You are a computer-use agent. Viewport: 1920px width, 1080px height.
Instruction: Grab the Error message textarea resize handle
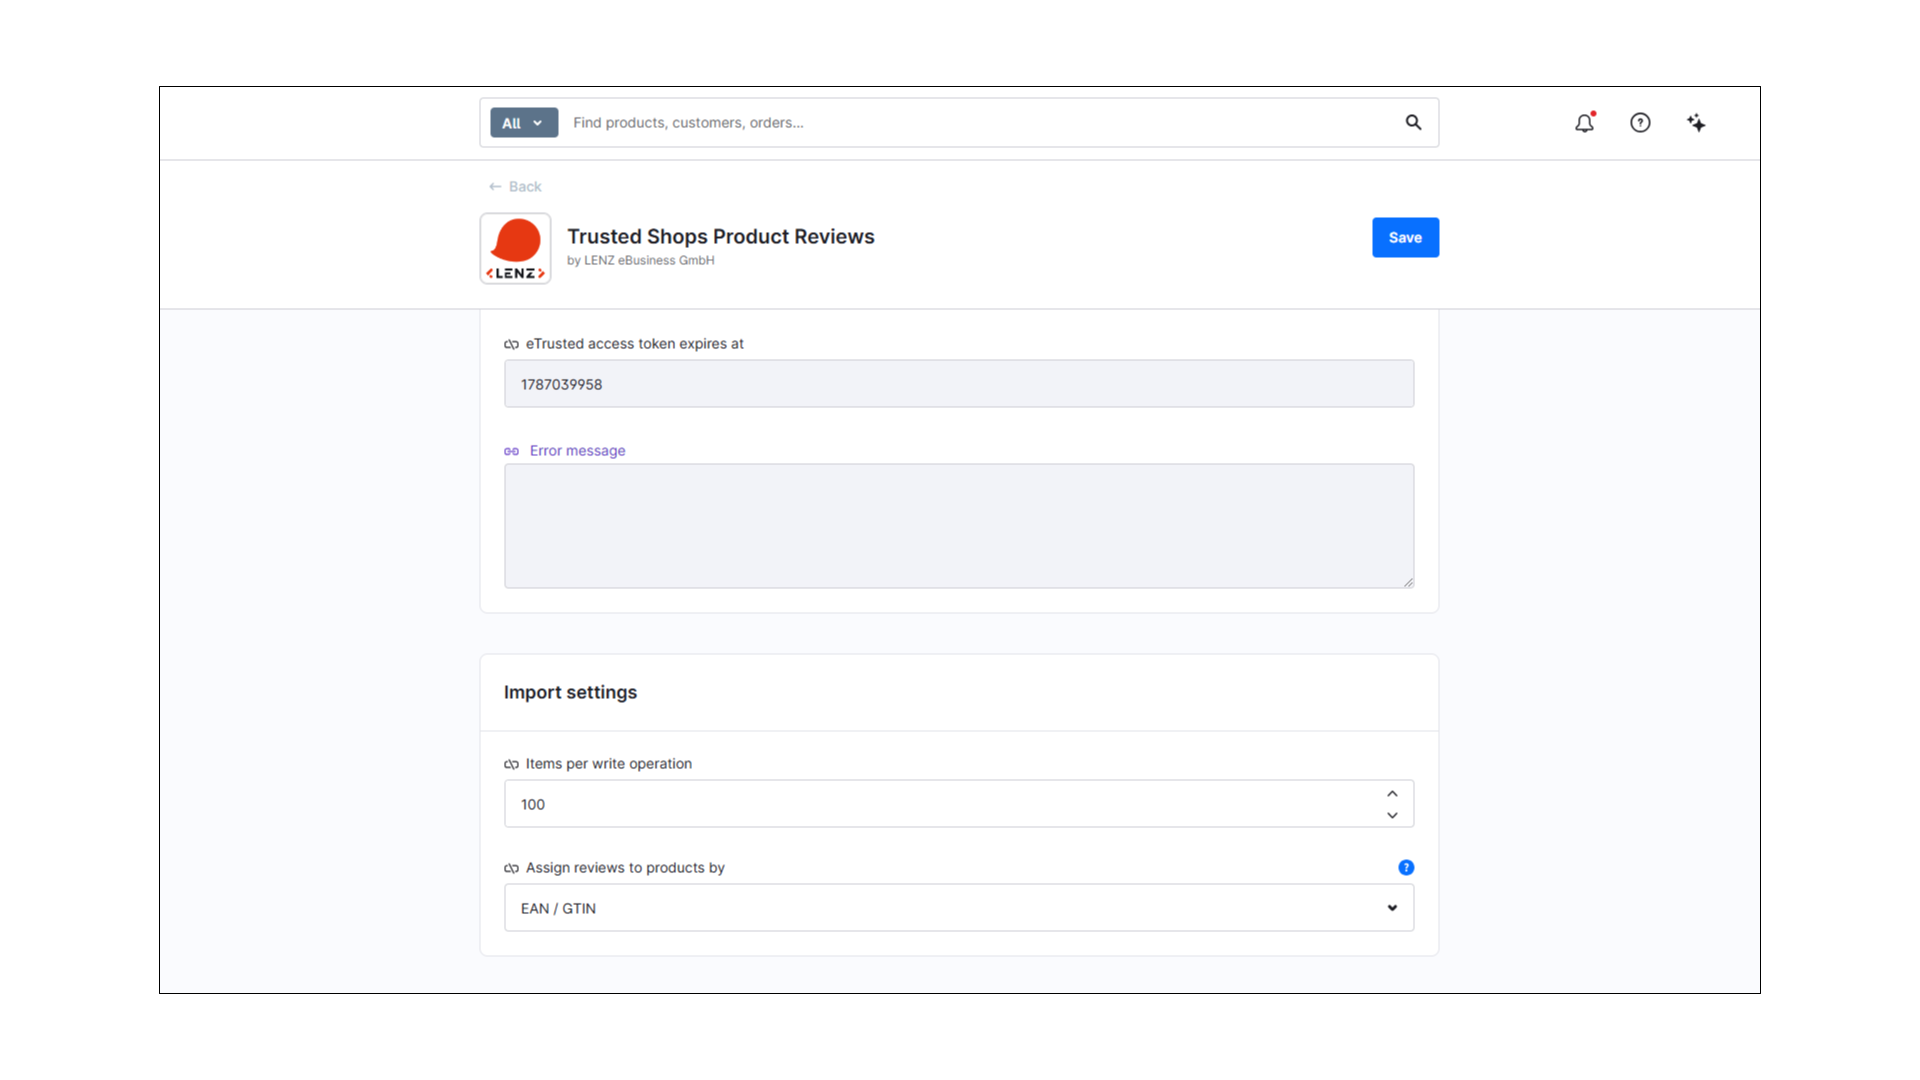click(1407, 582)
